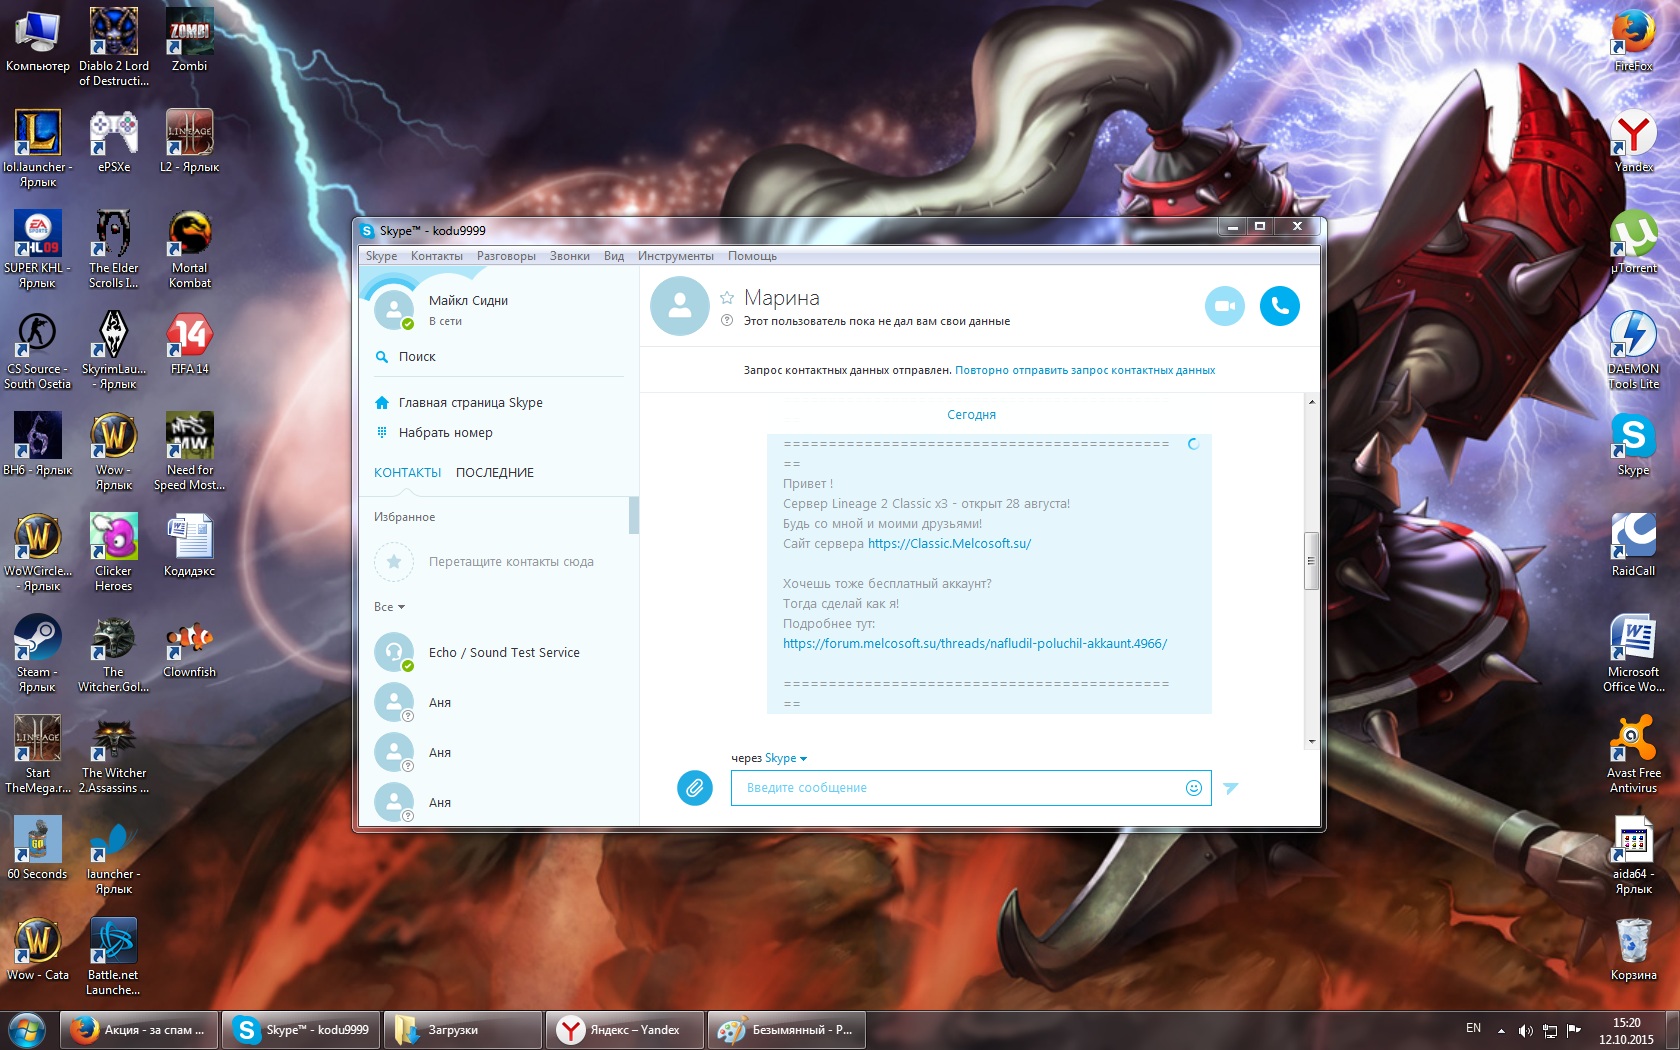Viewport: 1680px width, 1050px height.
Task: Select the Echo / Sound Test Service contact
Action: click(498, 653)
